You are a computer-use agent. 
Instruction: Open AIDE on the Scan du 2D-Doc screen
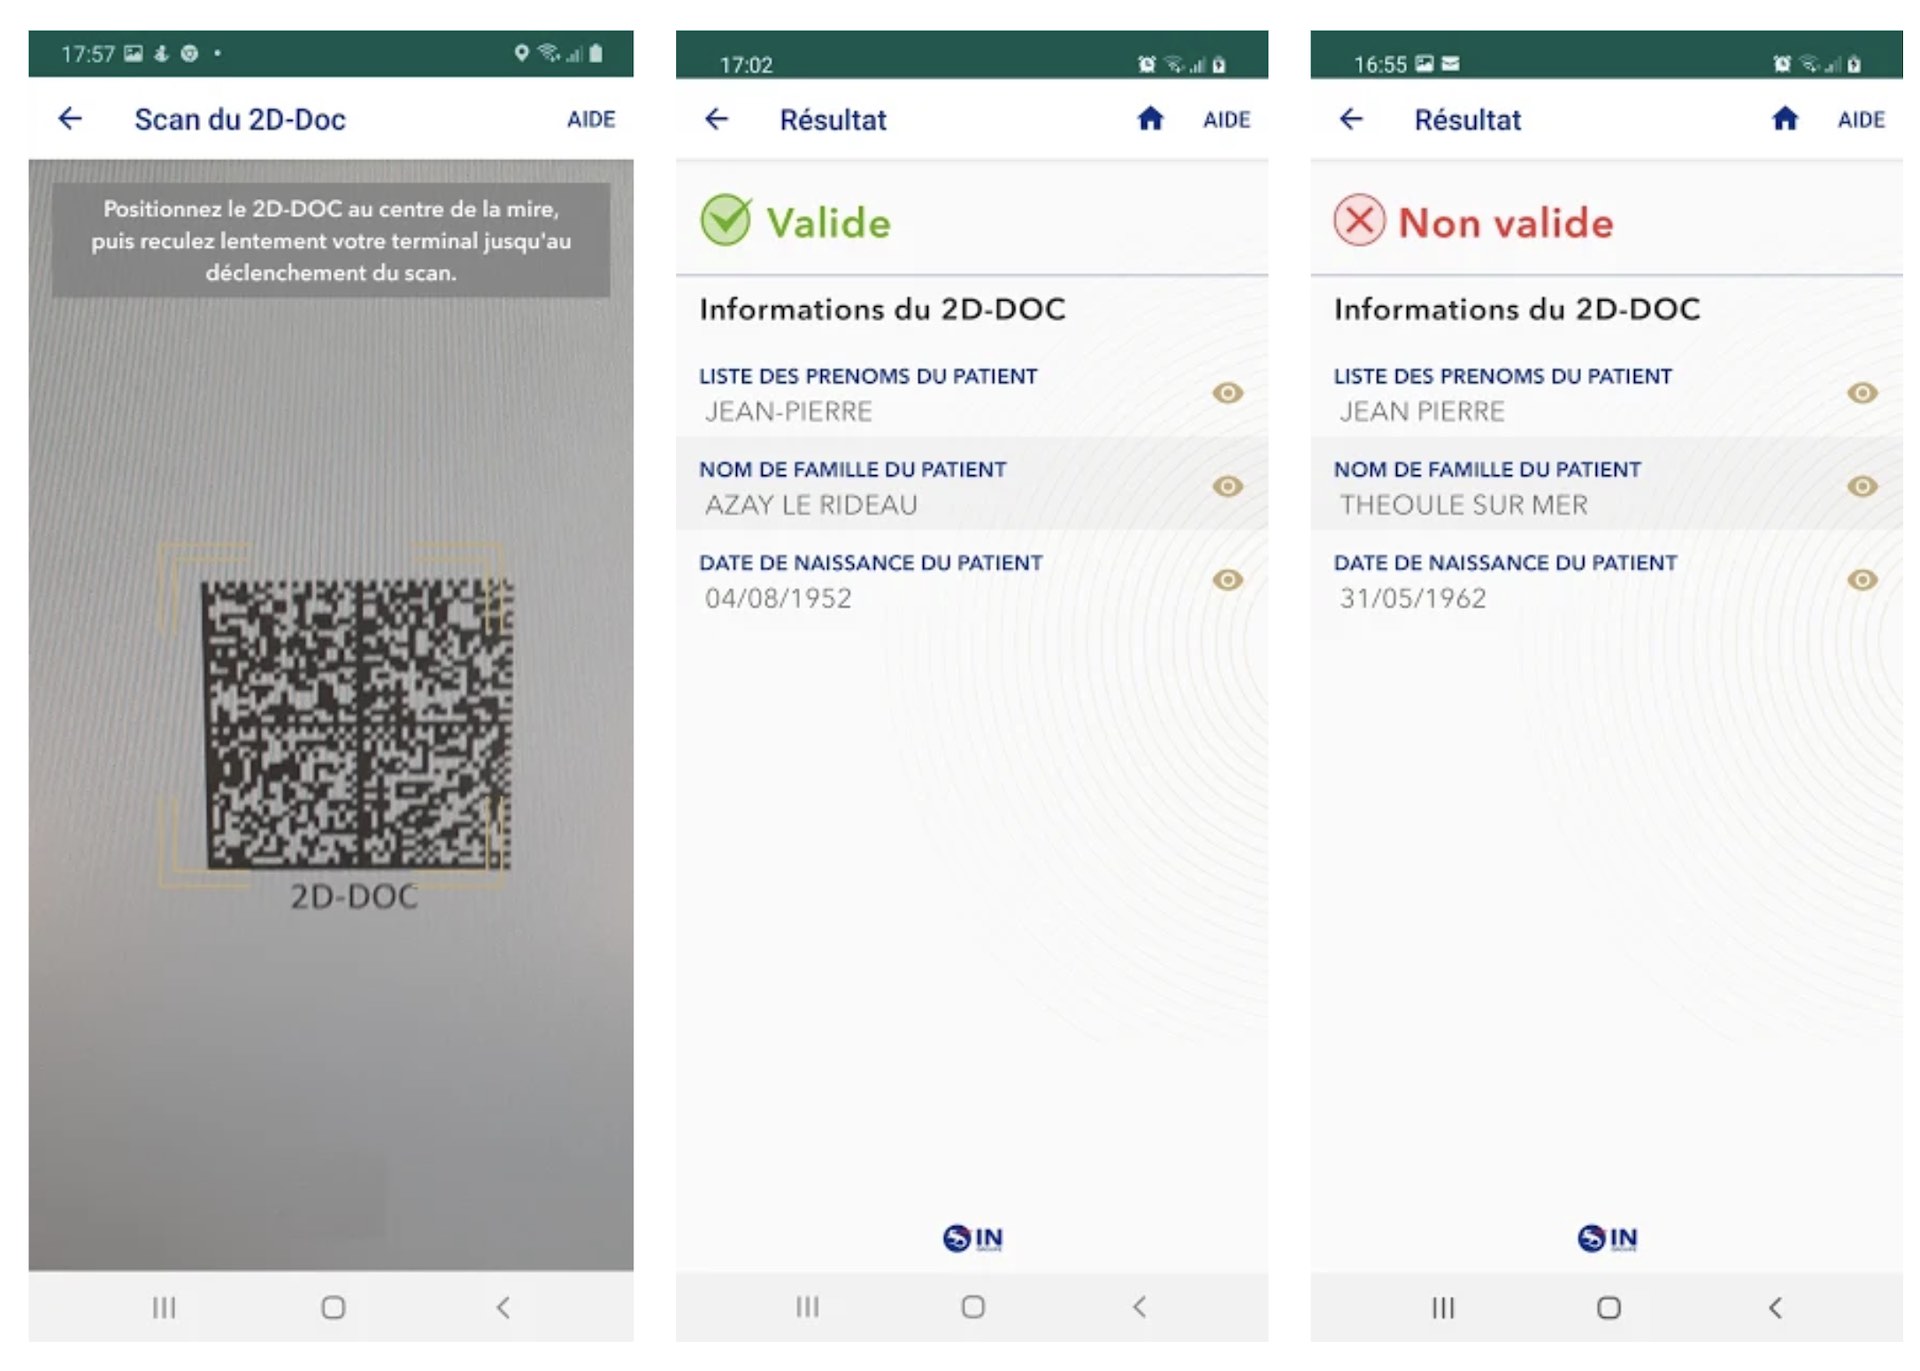coord(591,120)
